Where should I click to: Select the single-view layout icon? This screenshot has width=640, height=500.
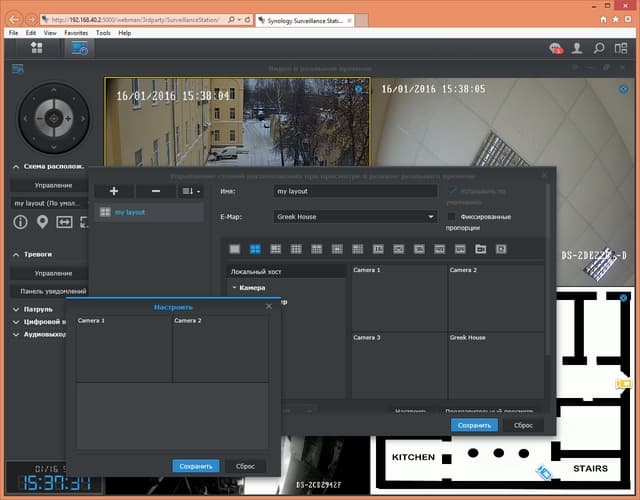[x=235, y=248]
